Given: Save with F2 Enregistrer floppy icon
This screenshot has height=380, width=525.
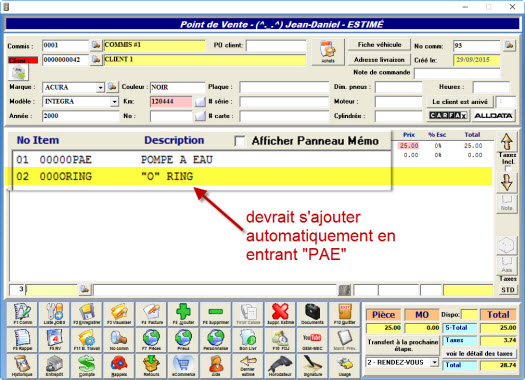Looking at the screenshot, I should 87,314.
